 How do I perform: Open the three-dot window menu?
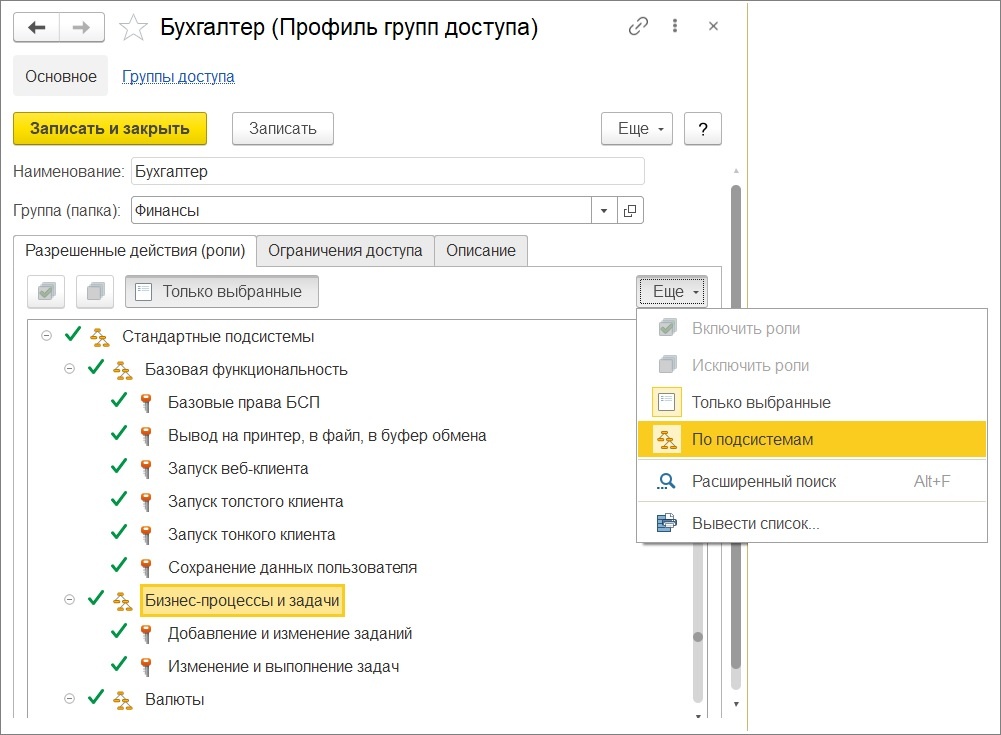click(675, 26)
